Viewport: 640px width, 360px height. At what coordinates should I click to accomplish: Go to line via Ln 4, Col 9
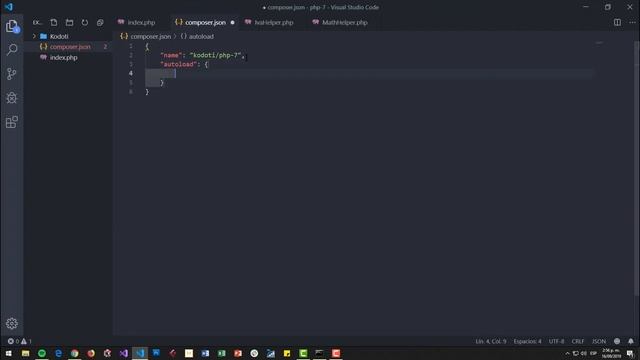click(491, 341)
